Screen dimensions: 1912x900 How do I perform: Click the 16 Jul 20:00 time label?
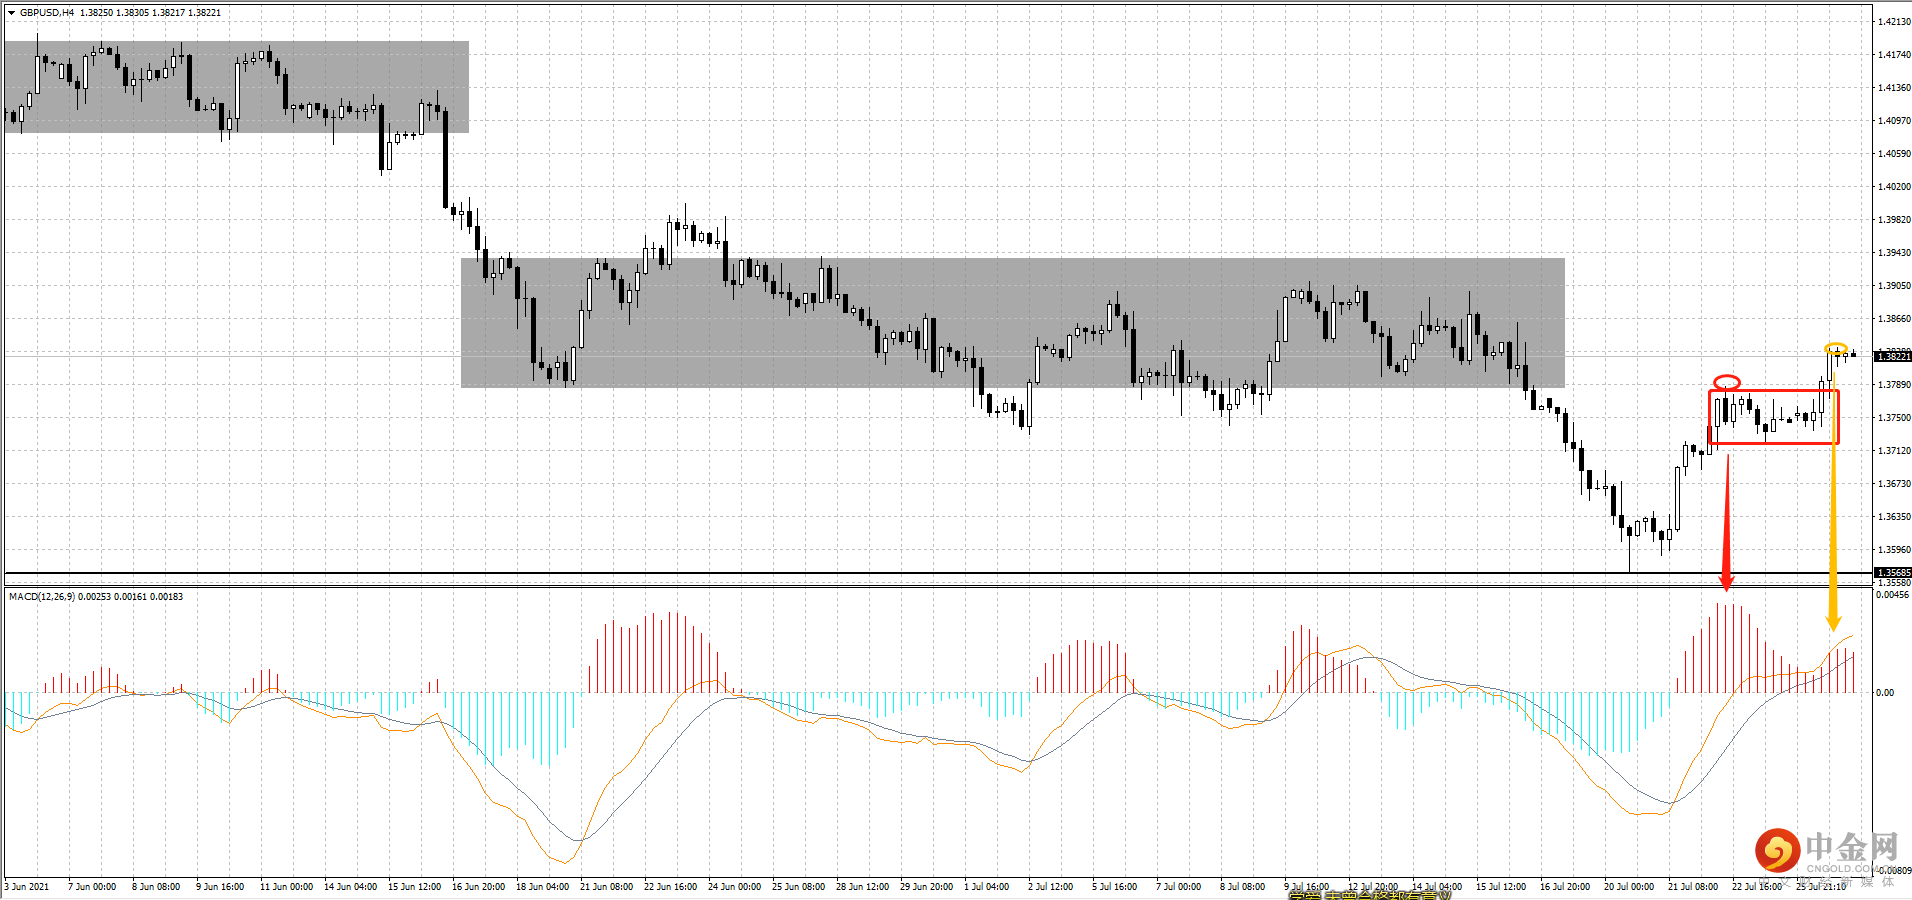(x=1565, y=887)
